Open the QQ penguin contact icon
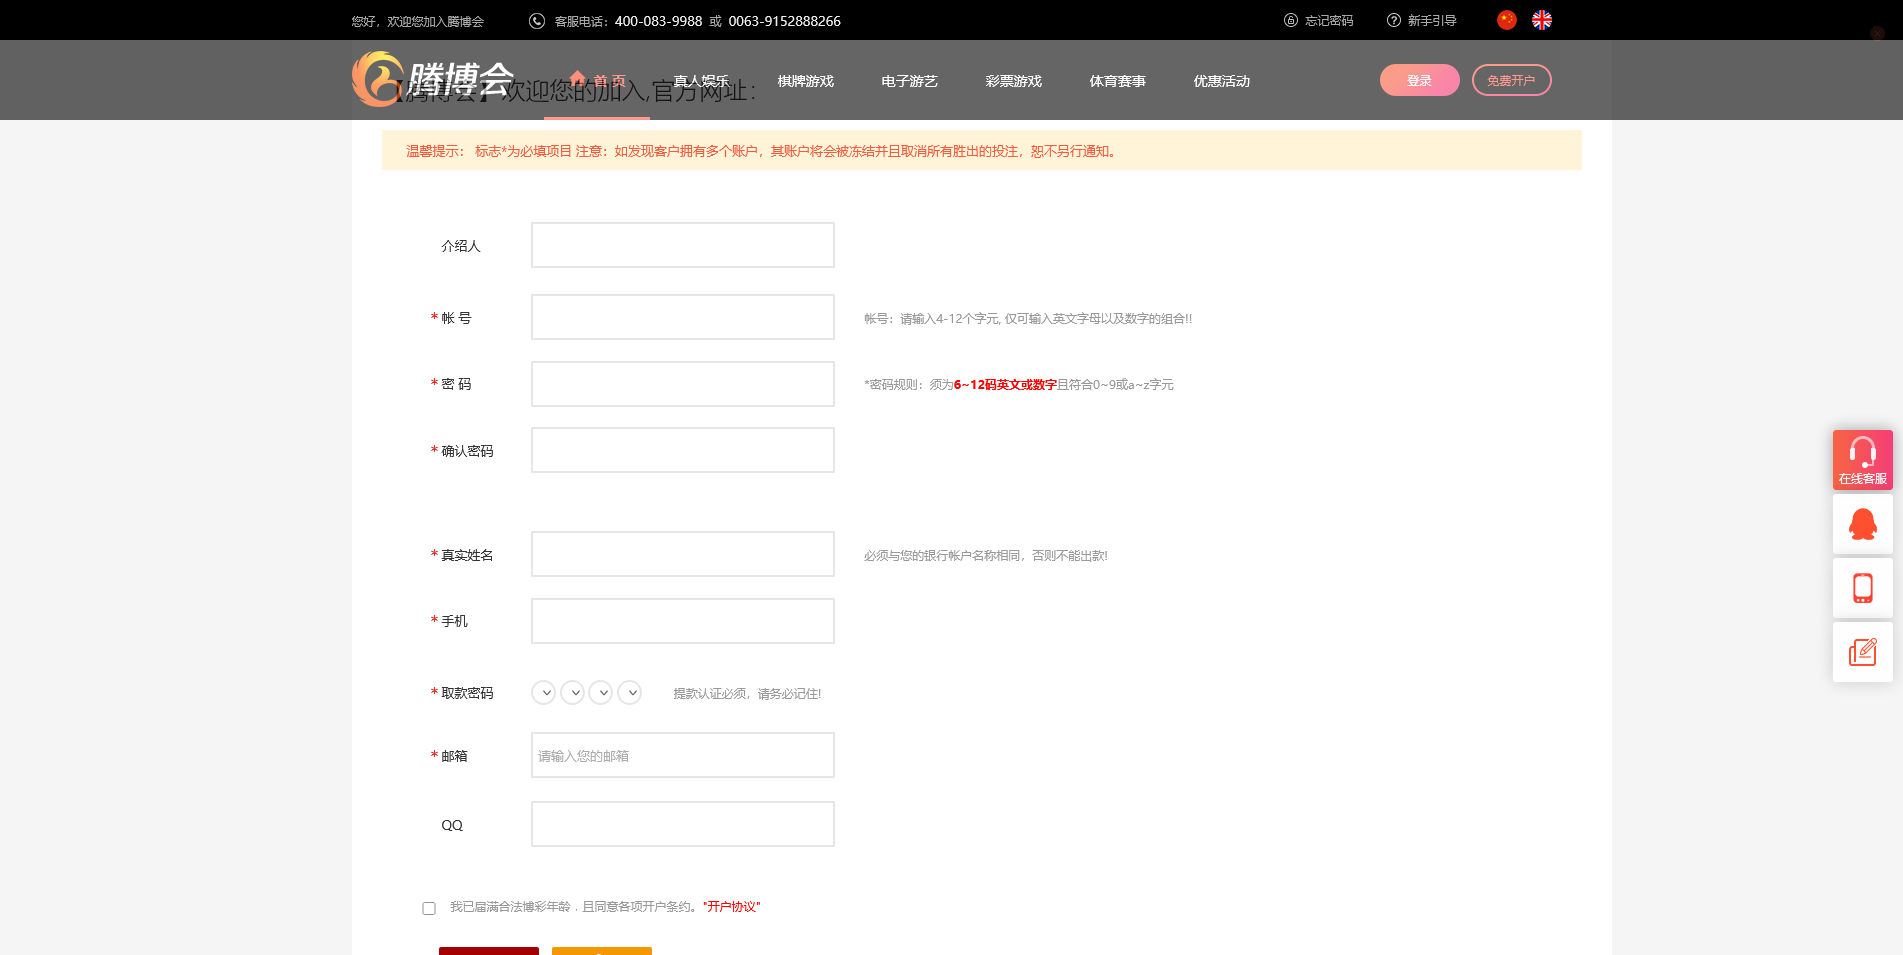This screenshot has width=1903, height=955. pyautogui.click(x=1863, y=524)
